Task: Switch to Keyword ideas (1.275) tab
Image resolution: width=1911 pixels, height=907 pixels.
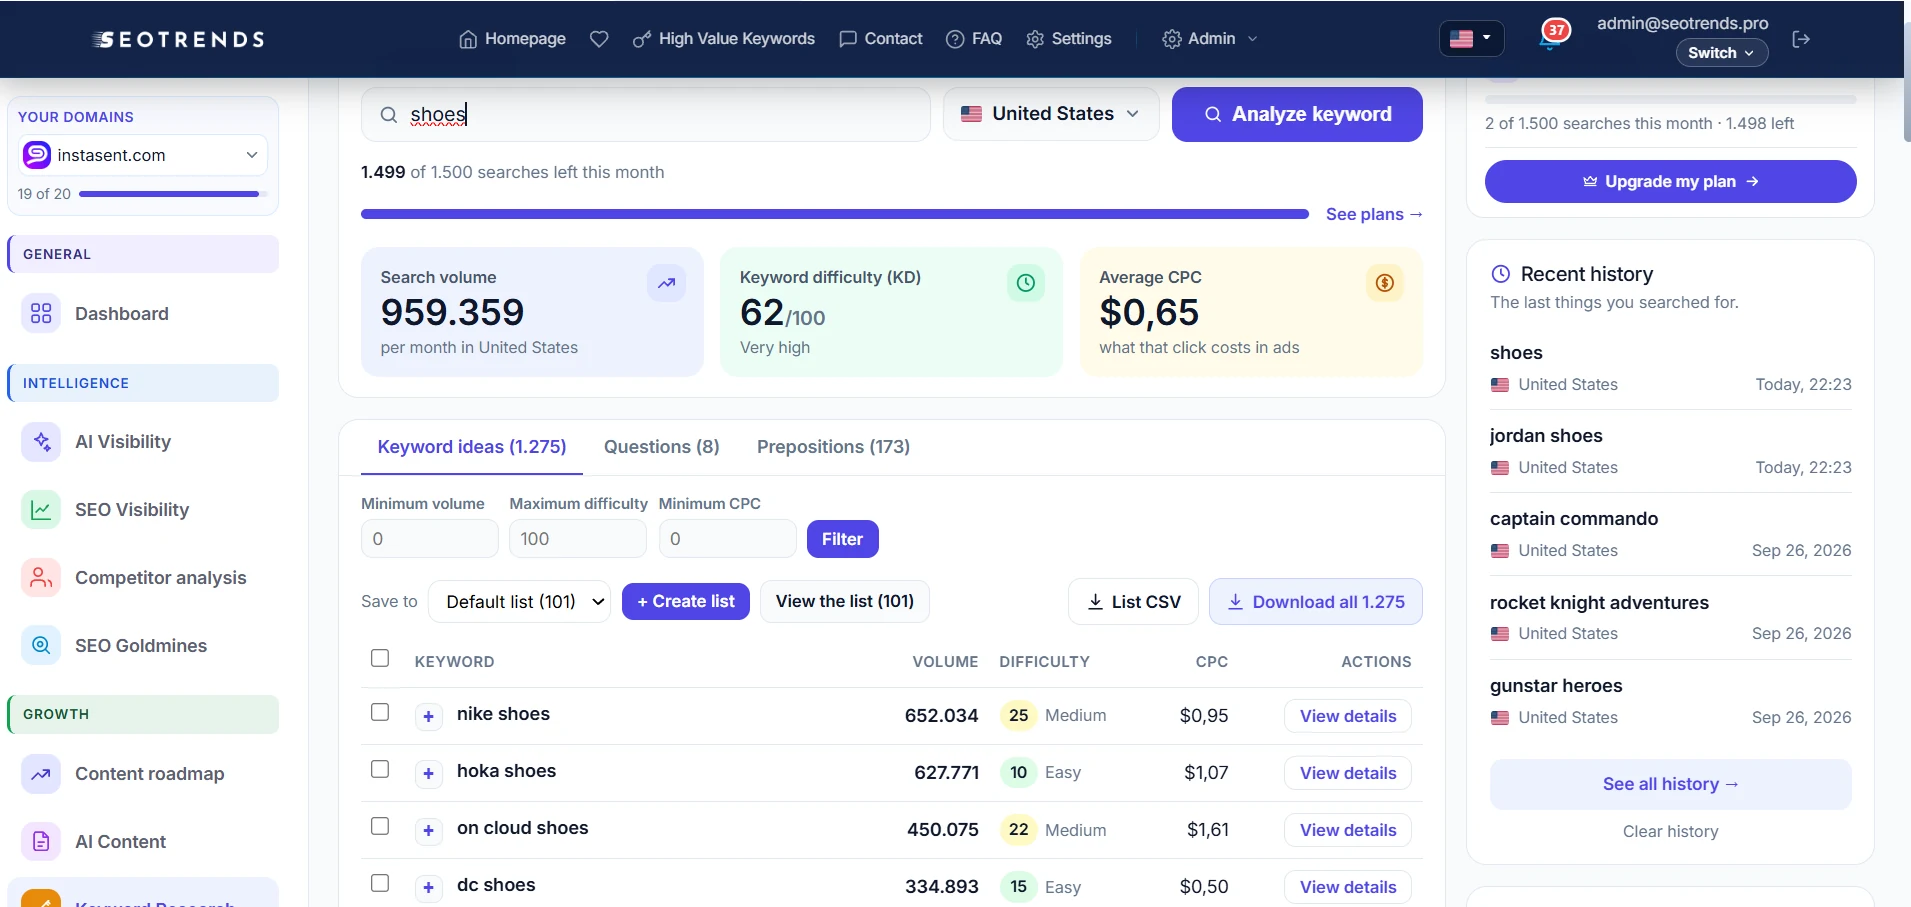Action: (x=472, y=447)
